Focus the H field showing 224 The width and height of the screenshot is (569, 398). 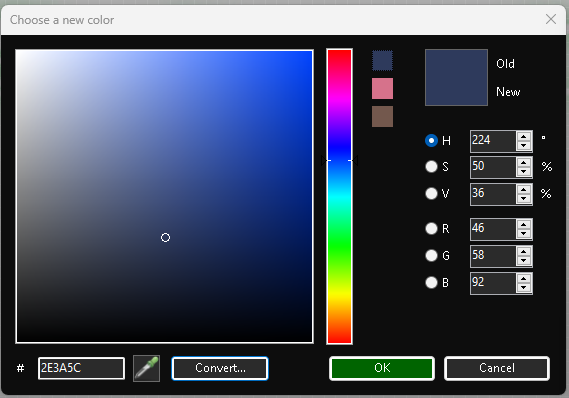493,141
